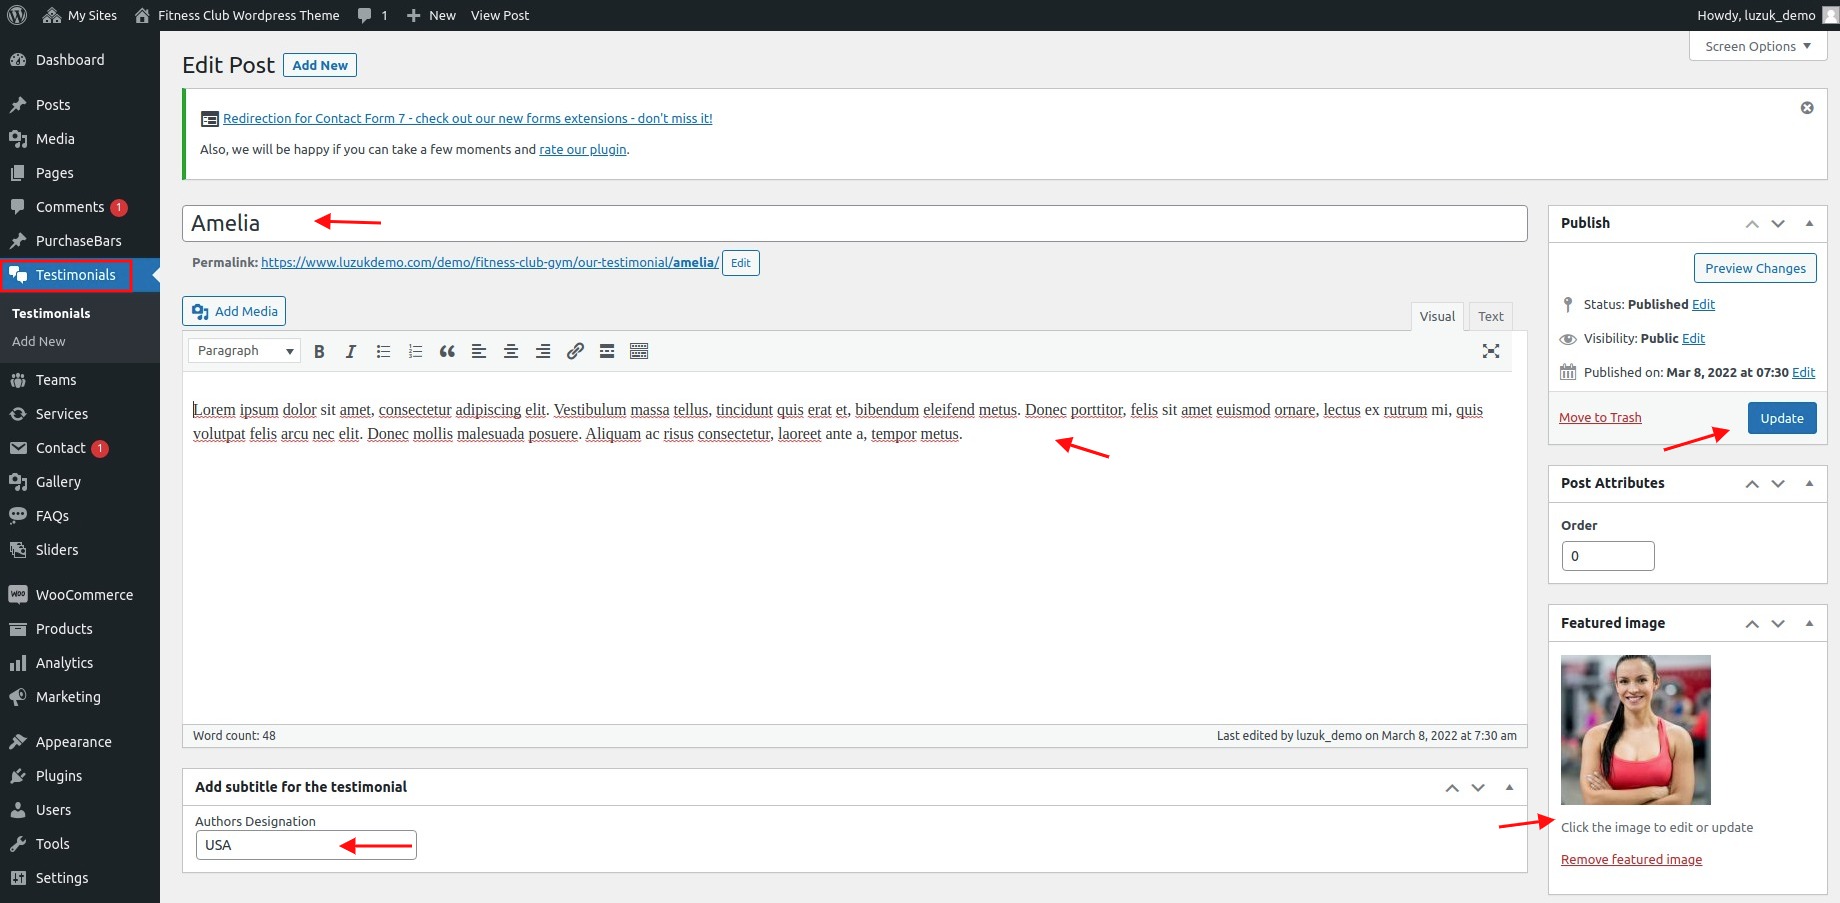The image size is (1840, 903).
Task: Click the featured image thumbnail
Action: (1635, 730)
